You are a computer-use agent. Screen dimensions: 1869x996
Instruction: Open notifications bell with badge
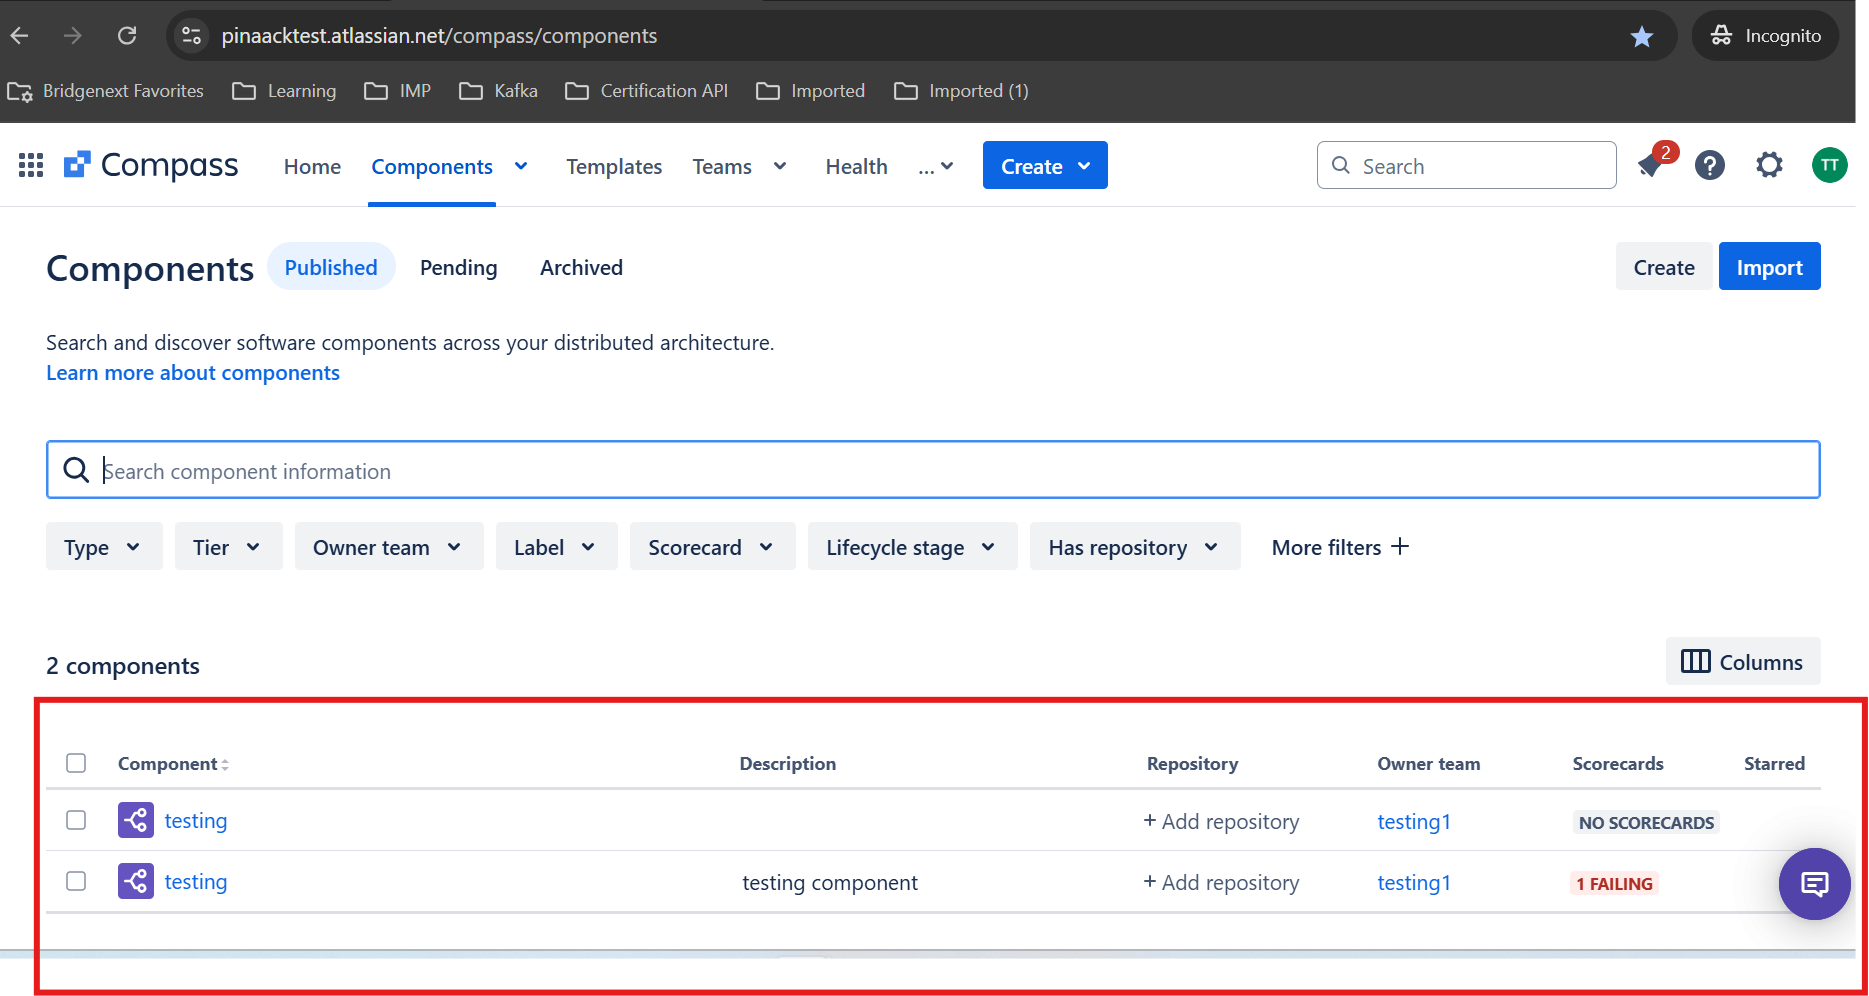[x=1652, y=164]
